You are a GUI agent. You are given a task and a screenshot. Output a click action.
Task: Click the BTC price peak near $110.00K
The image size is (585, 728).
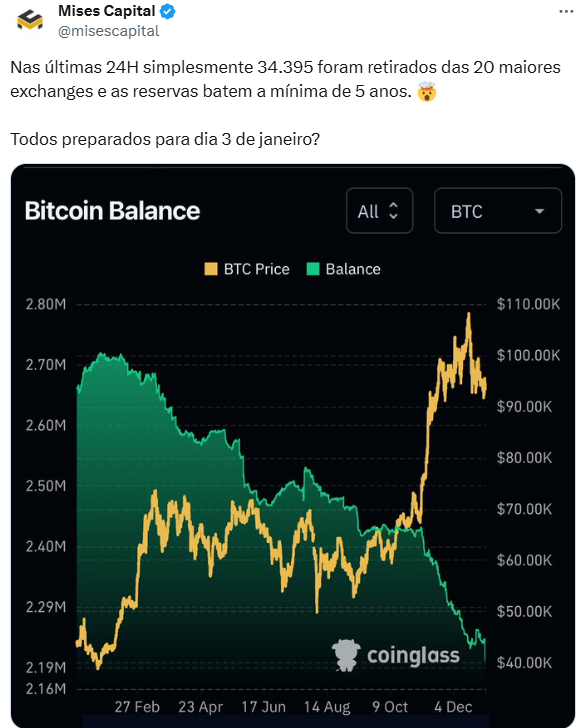click(469, 315)
